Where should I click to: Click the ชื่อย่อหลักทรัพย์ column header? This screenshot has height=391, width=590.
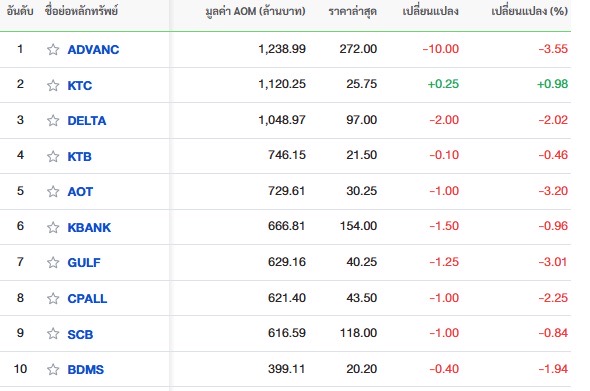[x=81, y=11]
